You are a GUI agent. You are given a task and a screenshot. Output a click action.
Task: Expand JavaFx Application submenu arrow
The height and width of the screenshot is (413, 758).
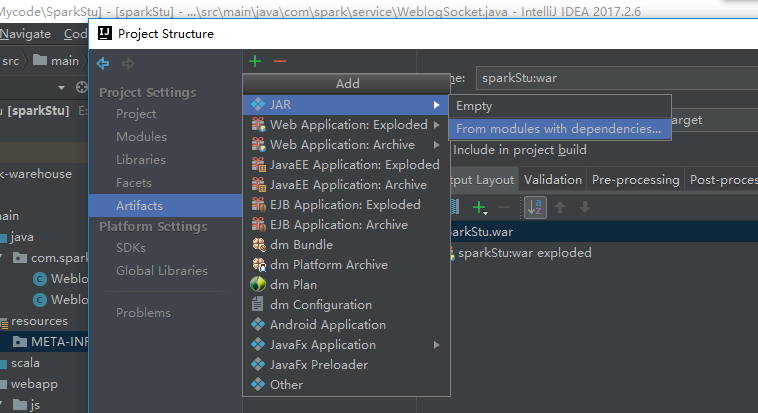[437, 345]
